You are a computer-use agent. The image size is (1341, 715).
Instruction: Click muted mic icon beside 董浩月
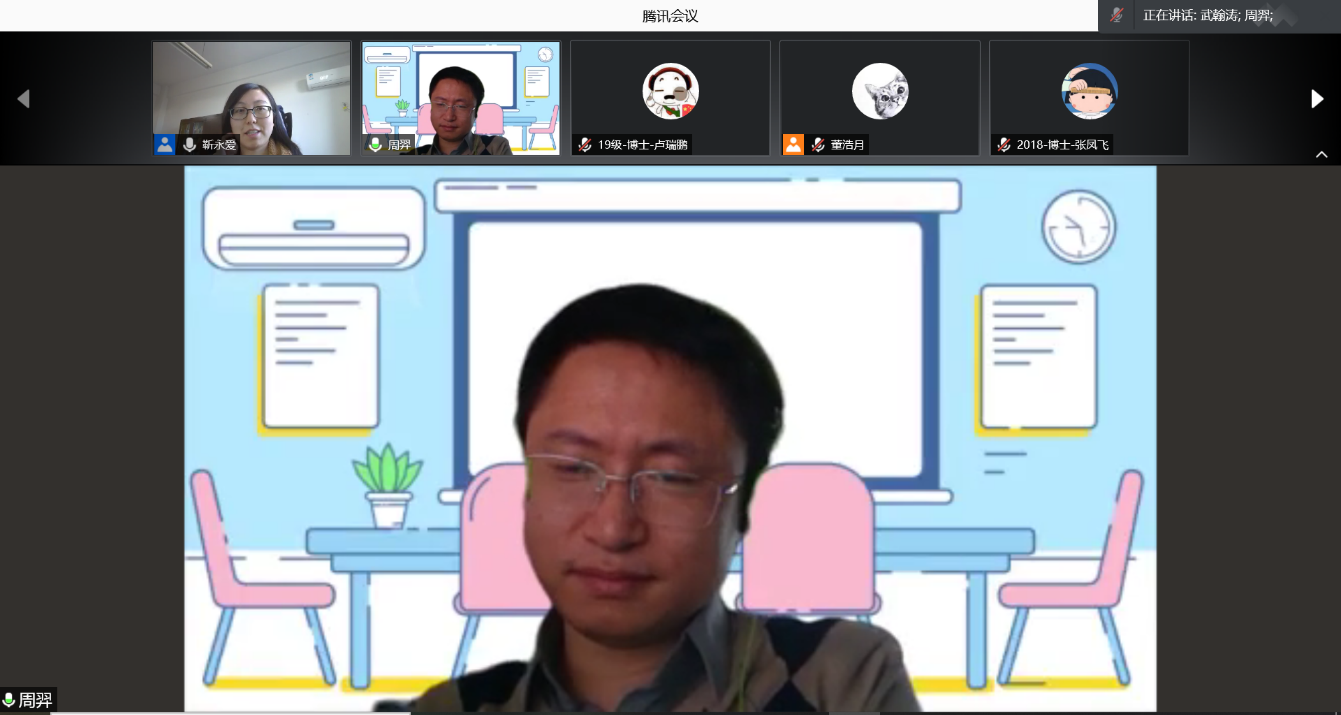818,145
